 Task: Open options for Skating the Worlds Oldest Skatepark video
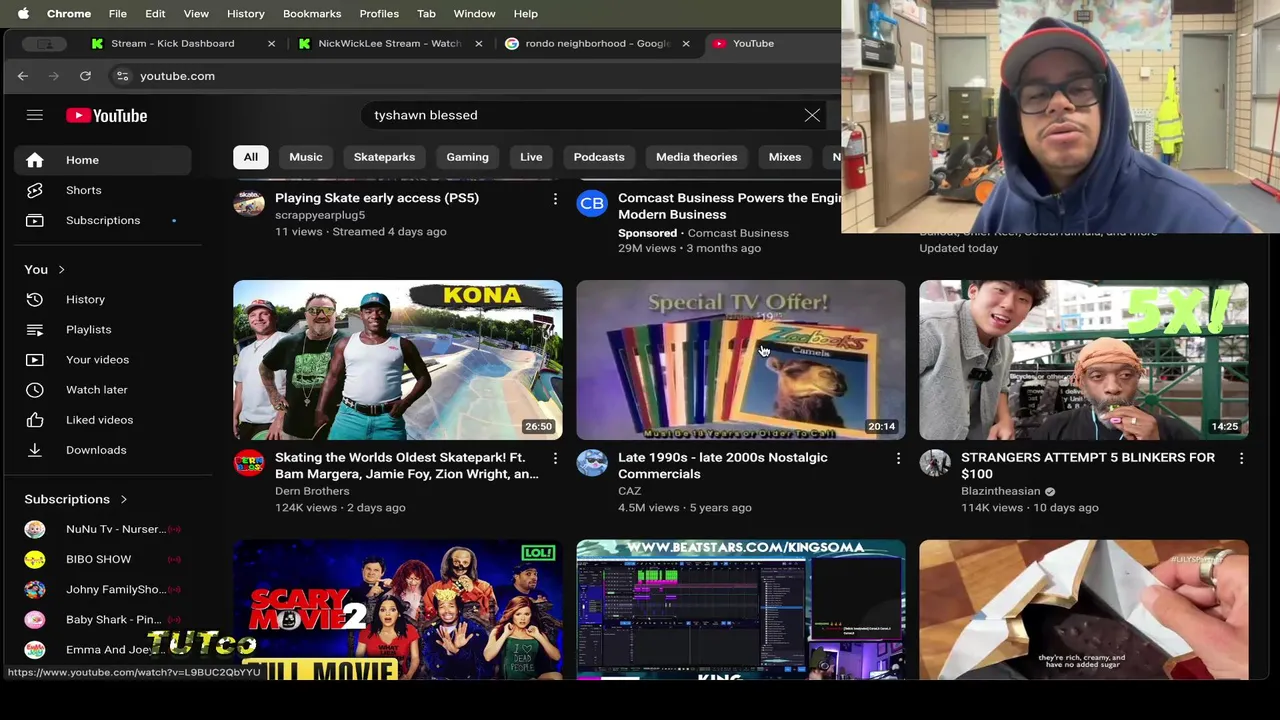555,458
